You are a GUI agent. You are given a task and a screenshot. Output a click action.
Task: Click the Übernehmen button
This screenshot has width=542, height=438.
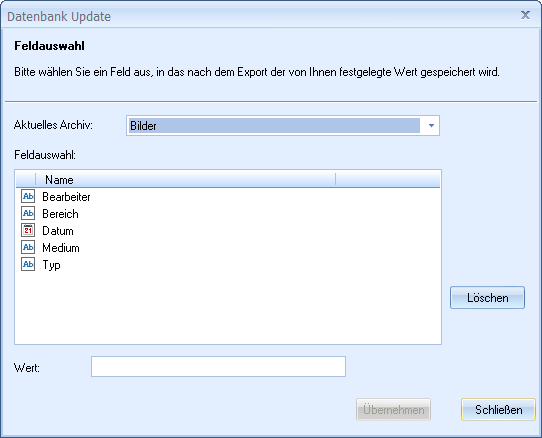pos(393,409)
